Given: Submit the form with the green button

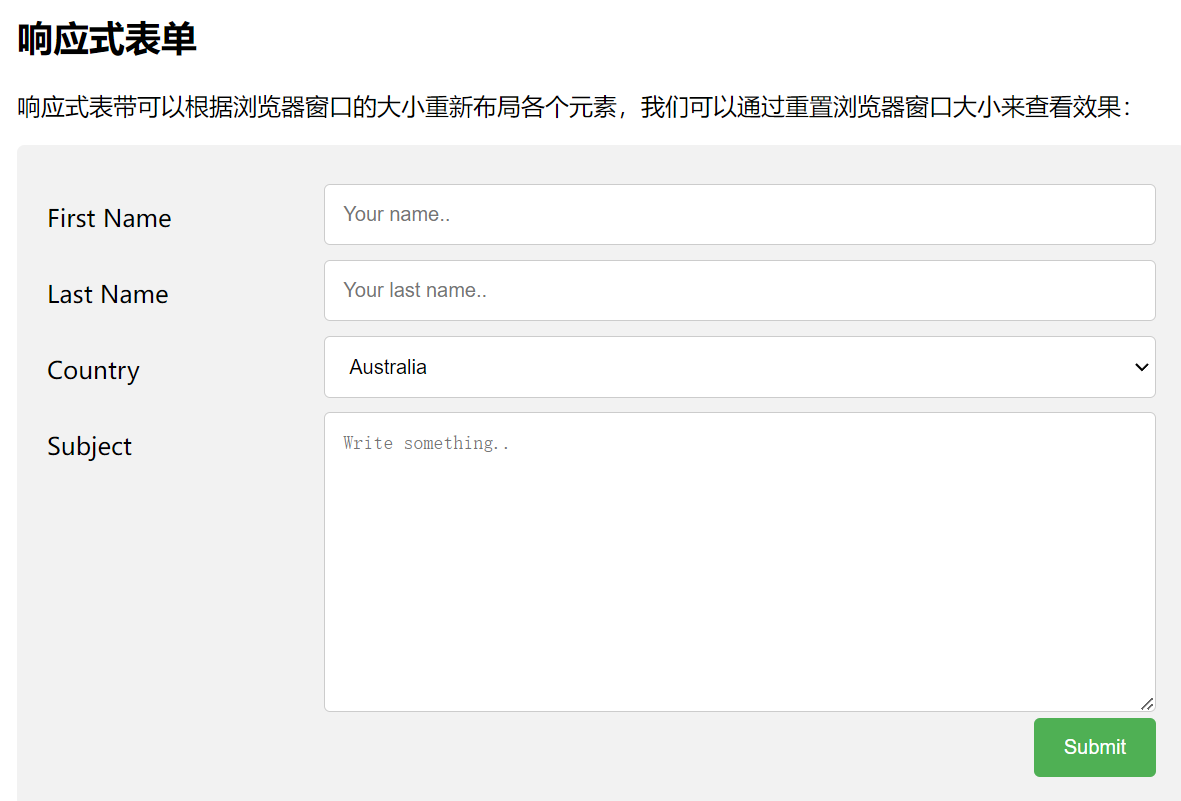Looking at the screenshot, I should (1094, 747).
